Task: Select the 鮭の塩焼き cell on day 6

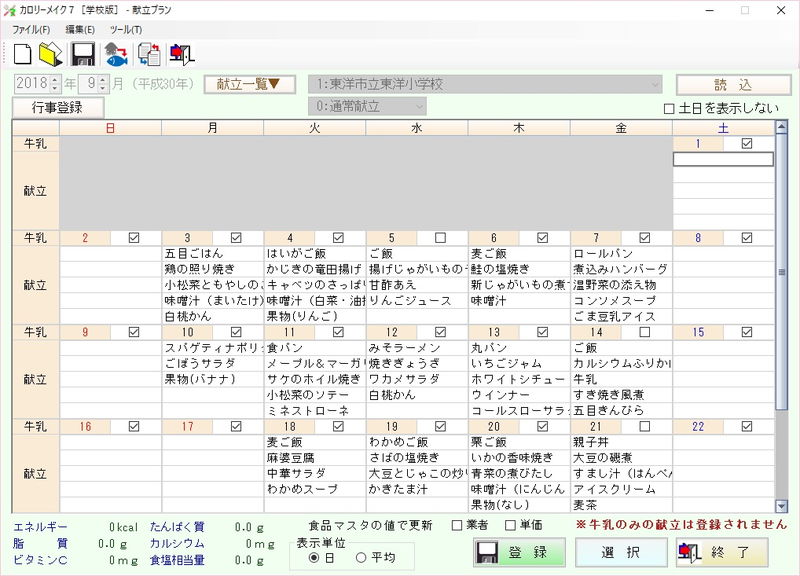Action: click(519, 269)
